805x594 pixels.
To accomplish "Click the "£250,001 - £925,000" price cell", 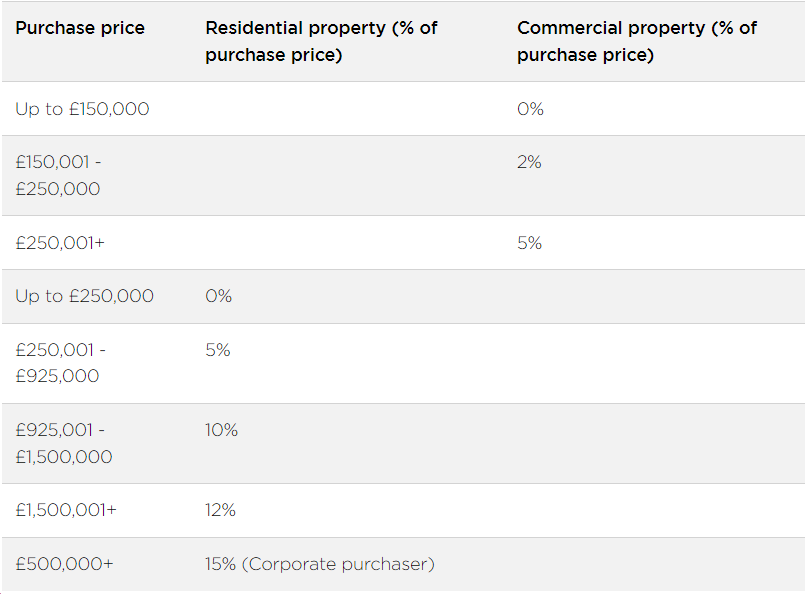I will pos(60,363).
